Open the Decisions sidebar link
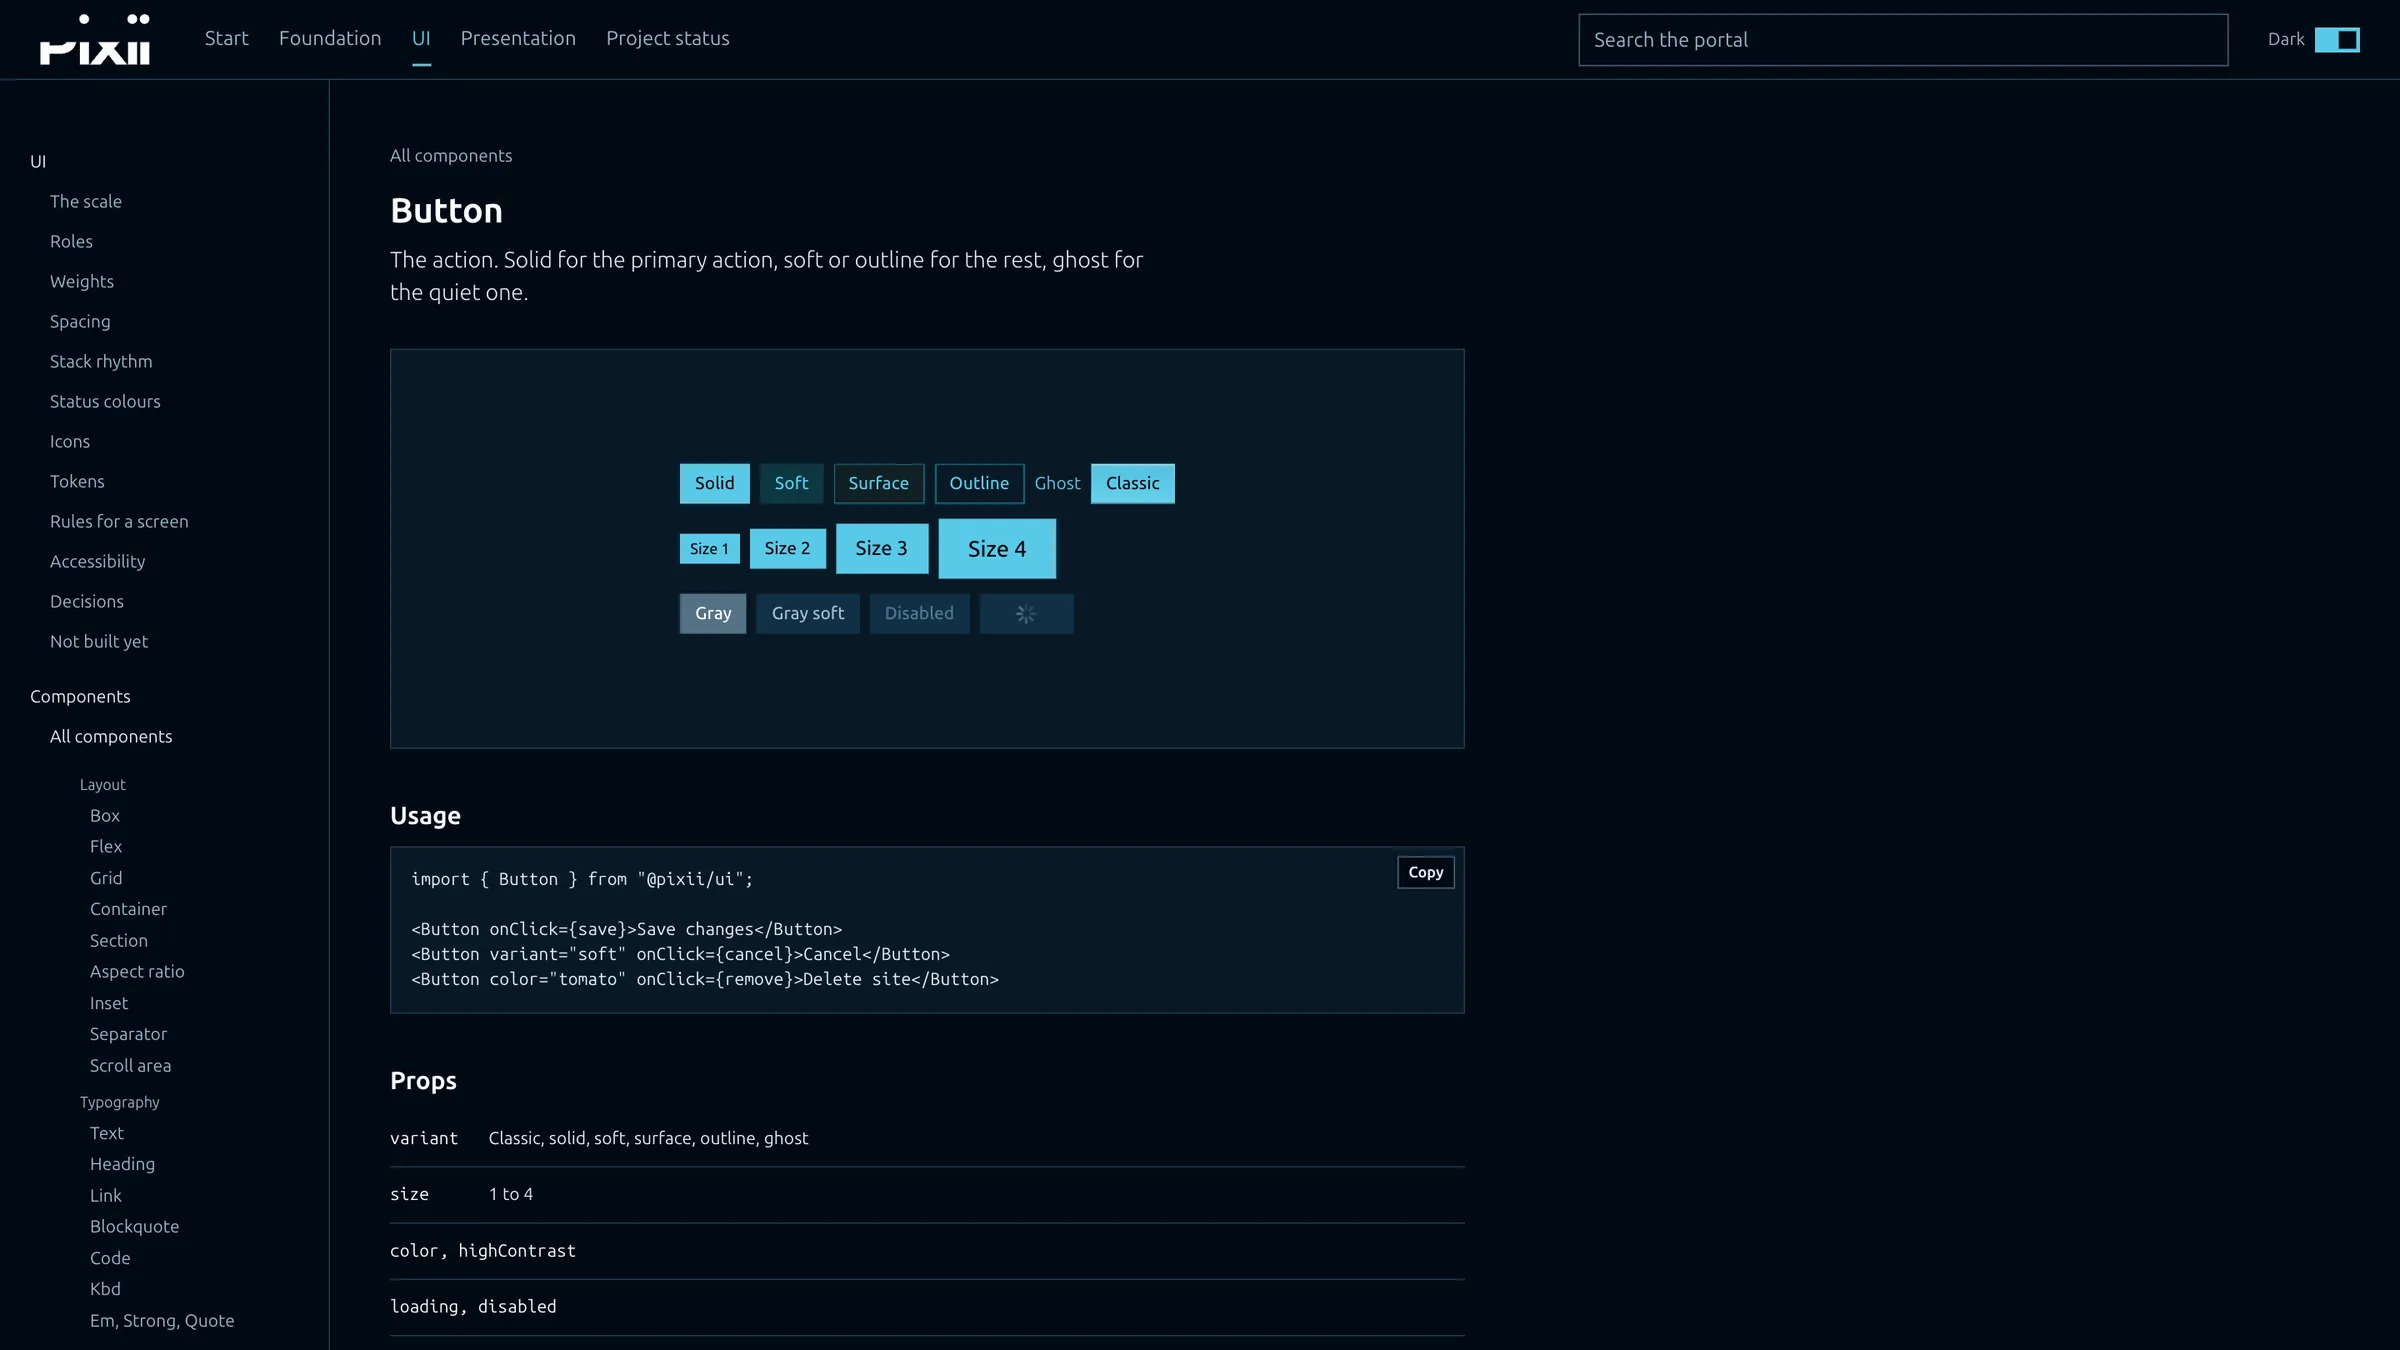This screenshot has width=2400, height=1350. 87,602
